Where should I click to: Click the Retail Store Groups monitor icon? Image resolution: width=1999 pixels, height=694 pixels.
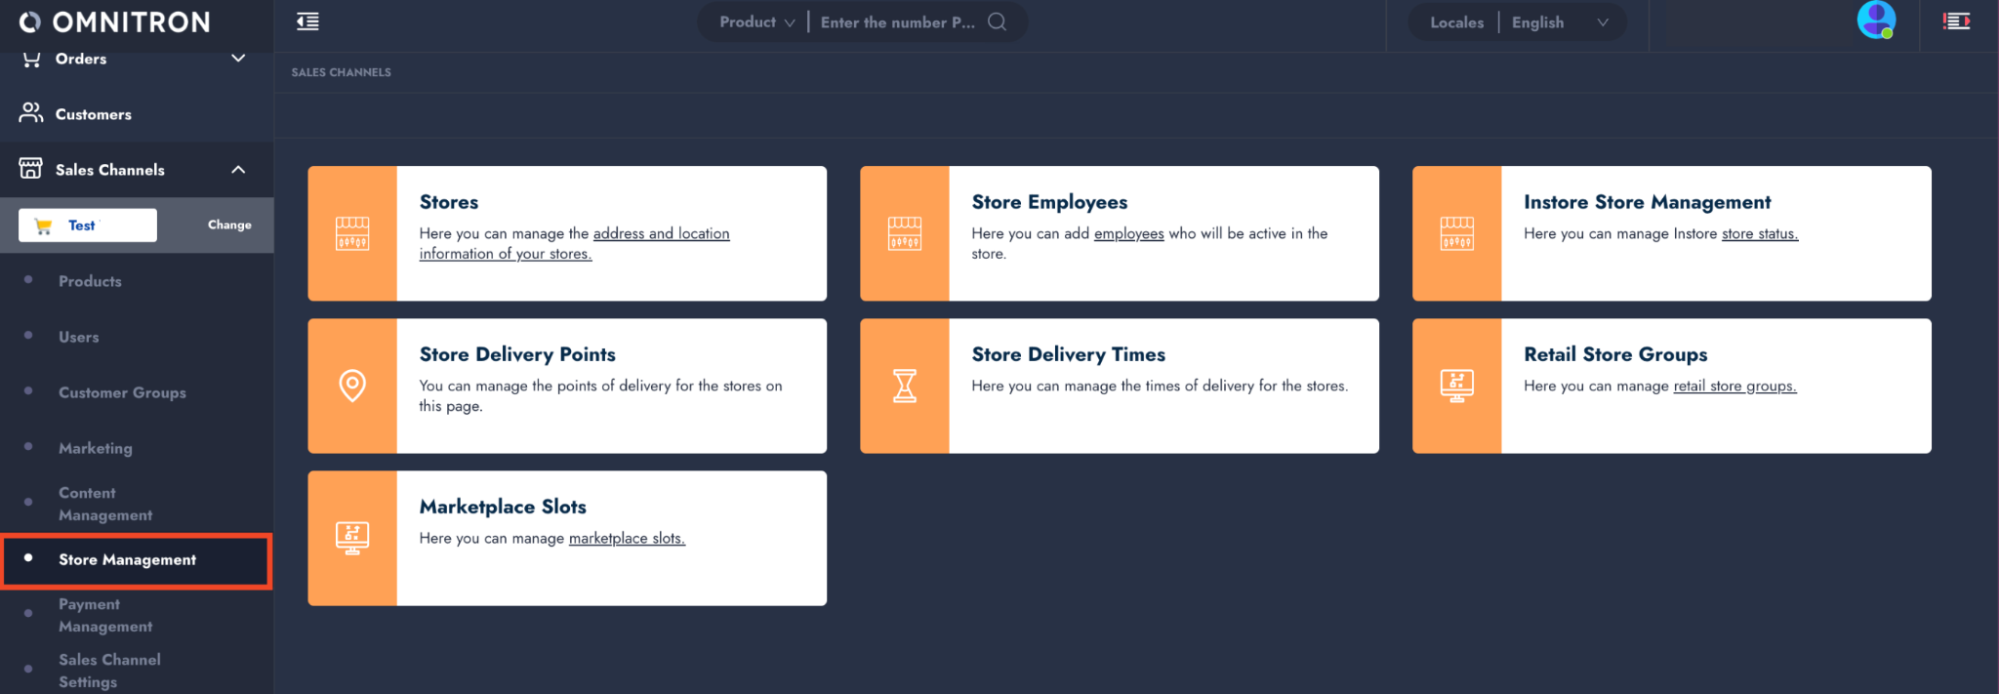(1456, 385)
